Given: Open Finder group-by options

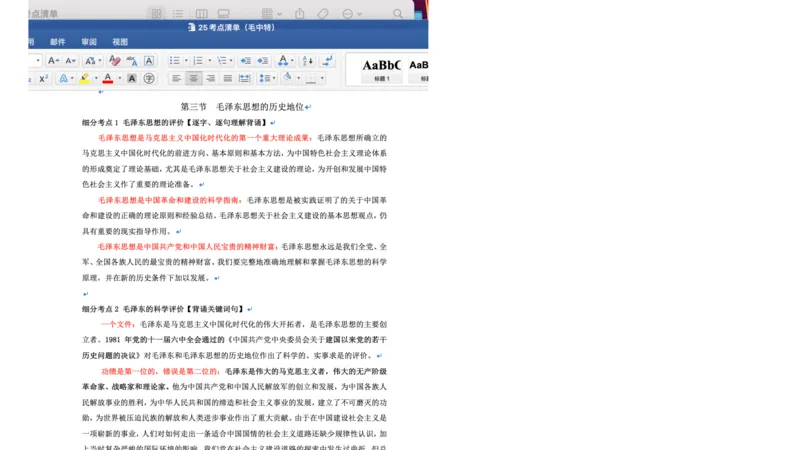Looking at the screenshot, I should click(271, 14).
